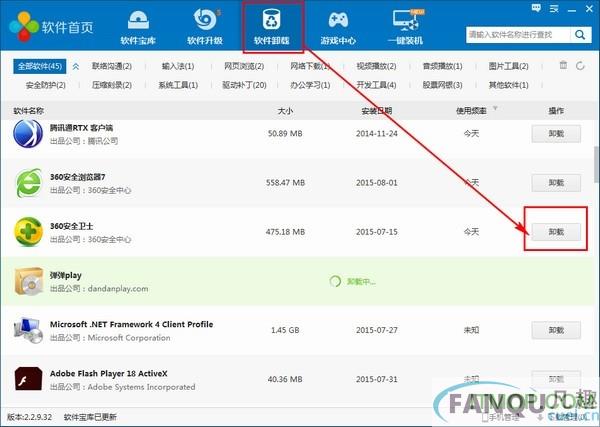
Task: Click the 360安全浏览器7 app icon
Action: pyautogui.click(x=29, y=183)
